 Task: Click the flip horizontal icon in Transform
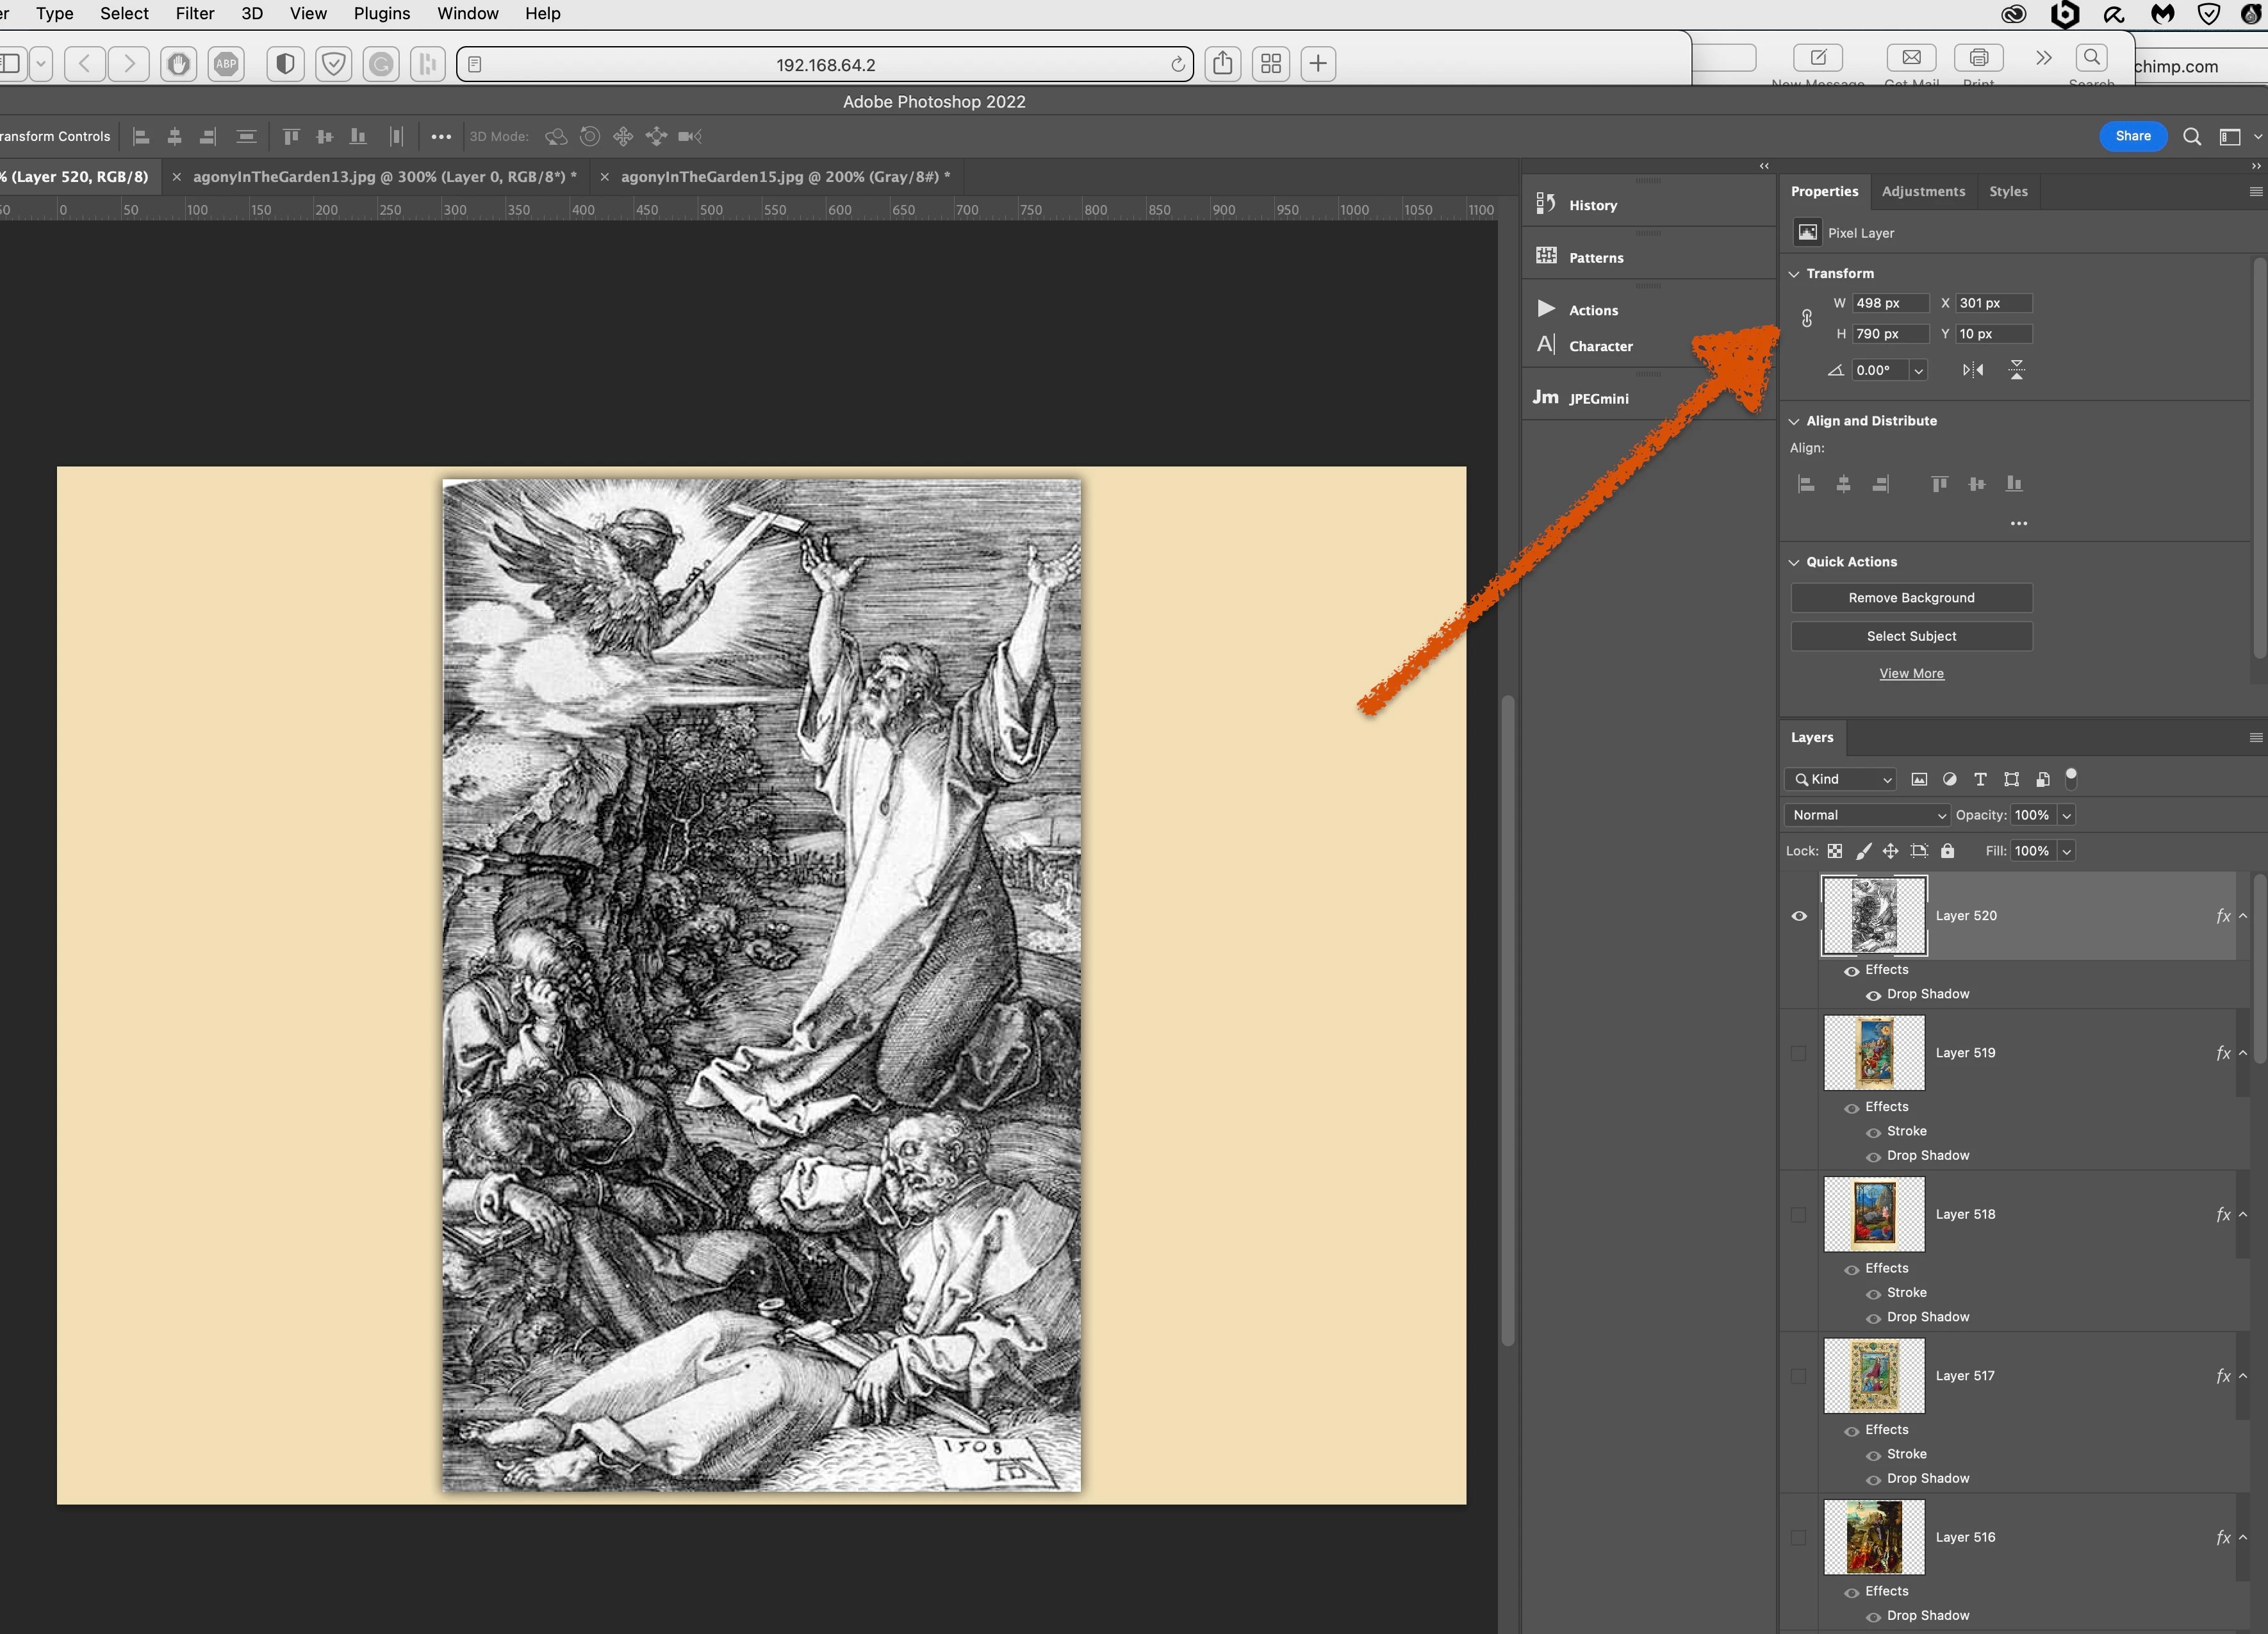(x=1972, y=370)
